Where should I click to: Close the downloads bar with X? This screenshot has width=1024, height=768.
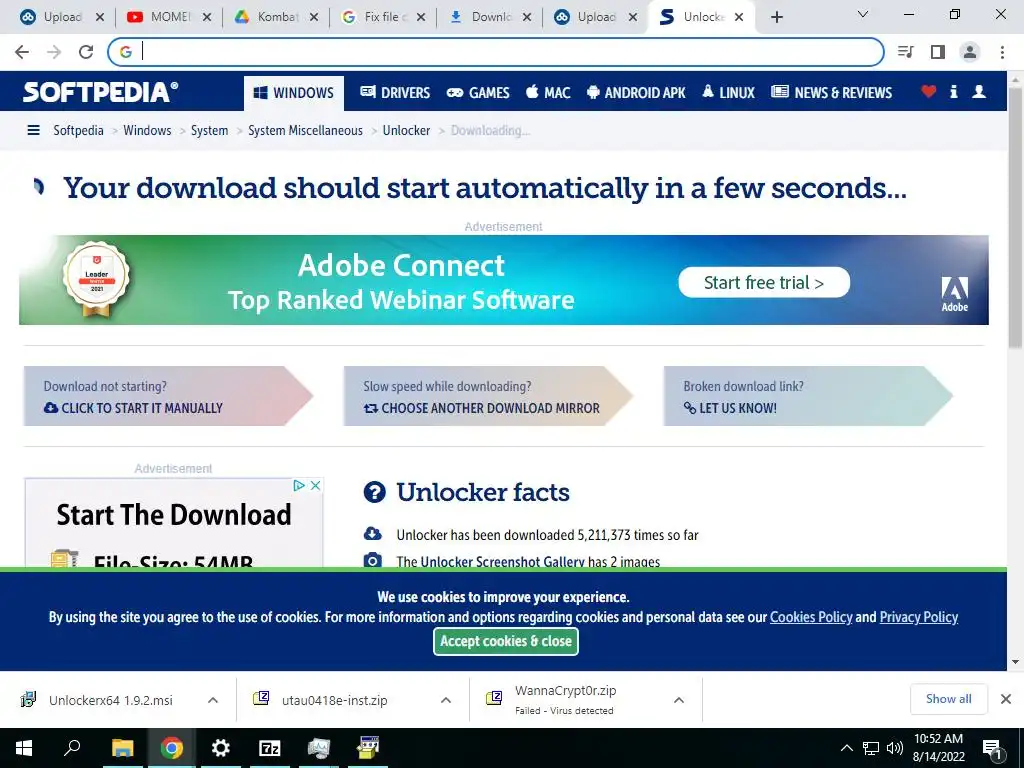(x=1006, y=699)
